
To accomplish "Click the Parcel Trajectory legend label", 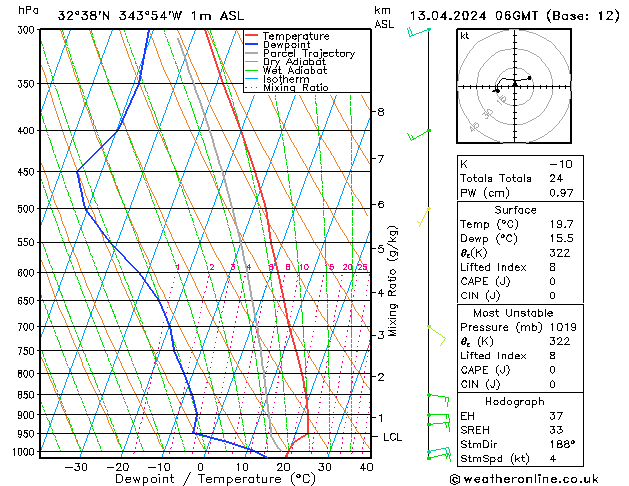I will point(309,53).
